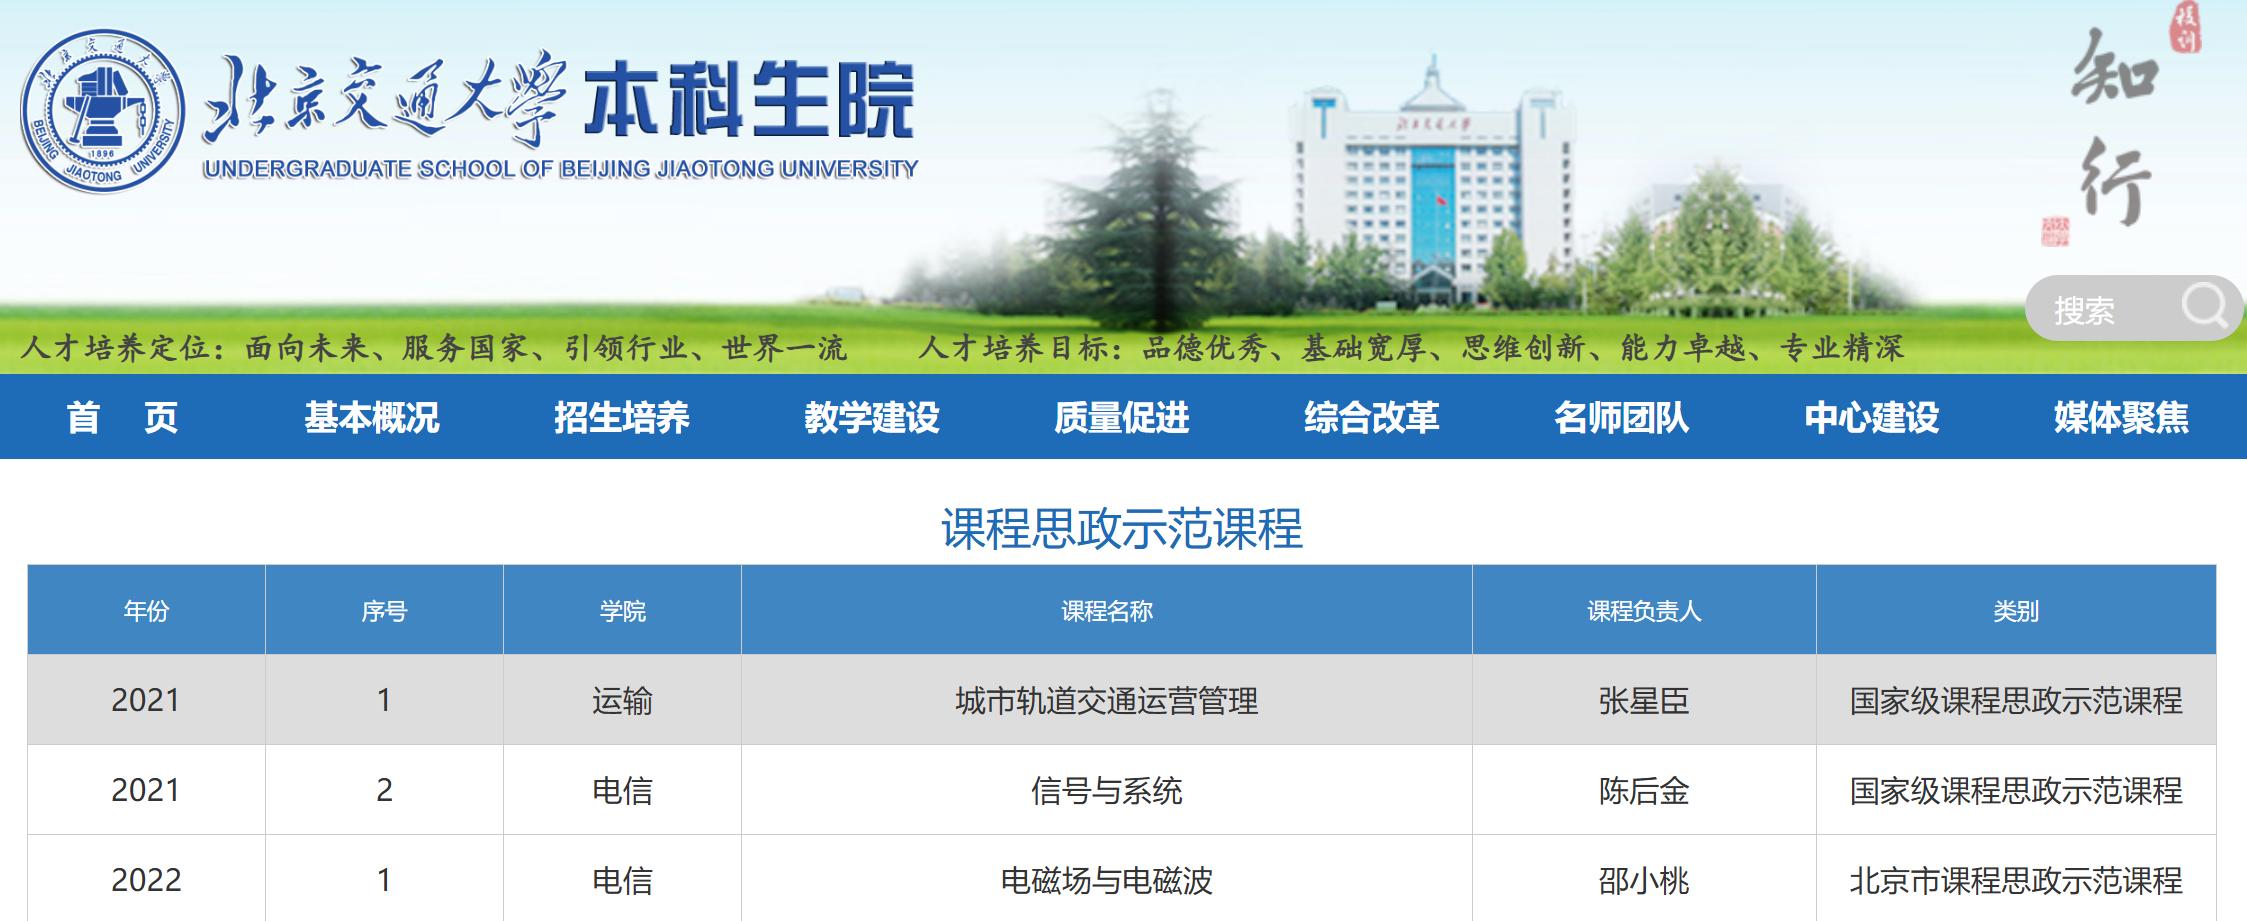
Task: Click the 课程思政示范课程 page heading
Action: [x=1122, y=529]
